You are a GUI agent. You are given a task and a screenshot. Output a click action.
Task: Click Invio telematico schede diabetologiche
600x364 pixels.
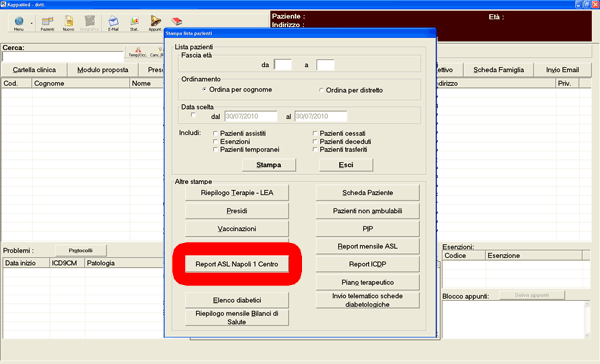367,300
